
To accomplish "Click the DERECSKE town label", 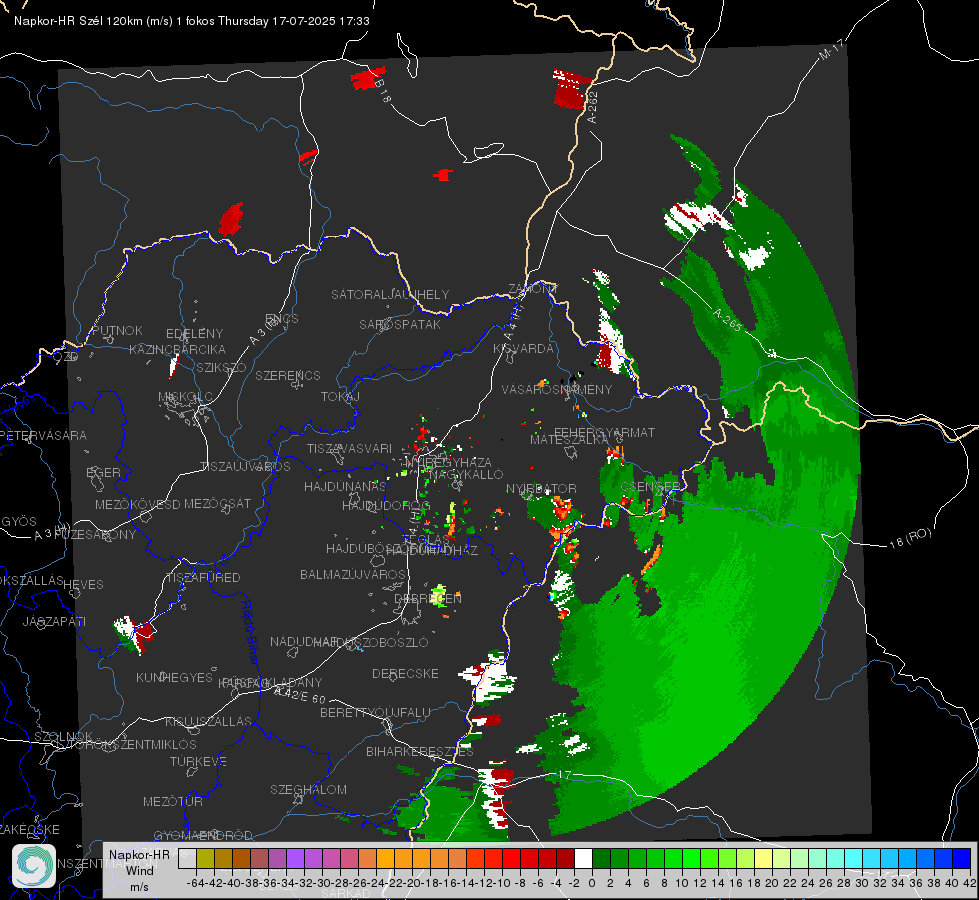I will (405, 673).
